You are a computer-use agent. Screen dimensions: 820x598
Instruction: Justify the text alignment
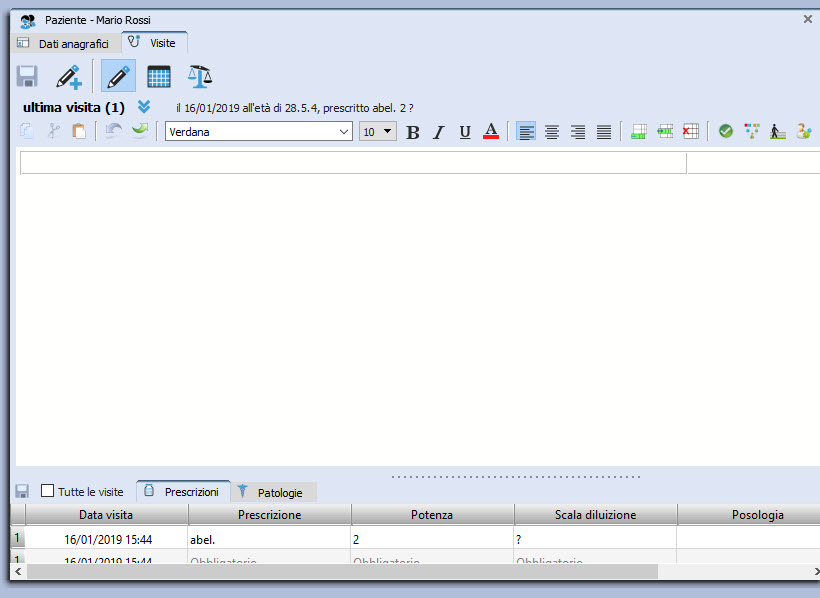coord(604,132)
